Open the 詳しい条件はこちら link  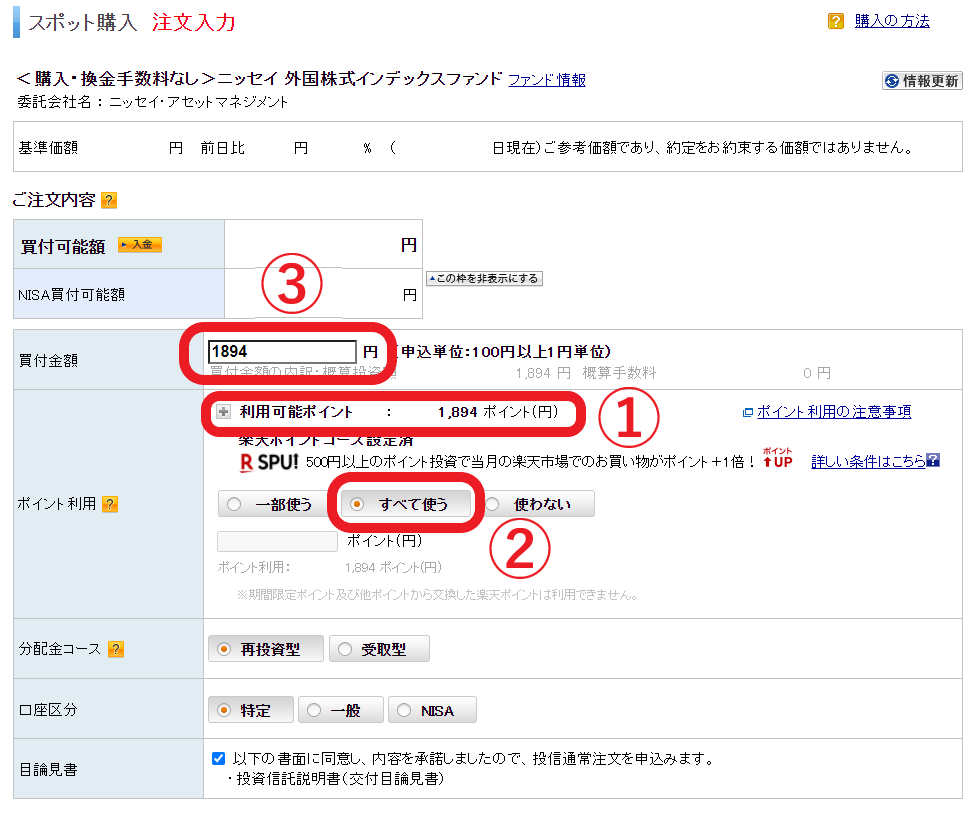(868, 462)
